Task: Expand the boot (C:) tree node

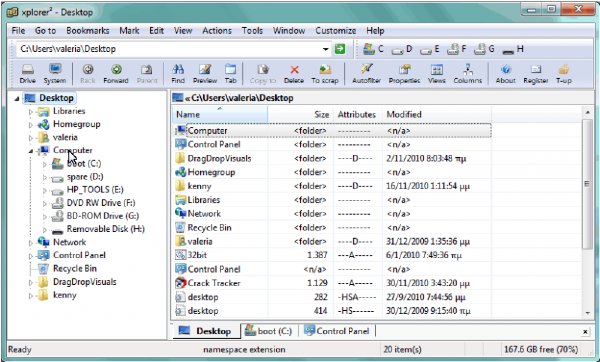Action: point(45,164)
